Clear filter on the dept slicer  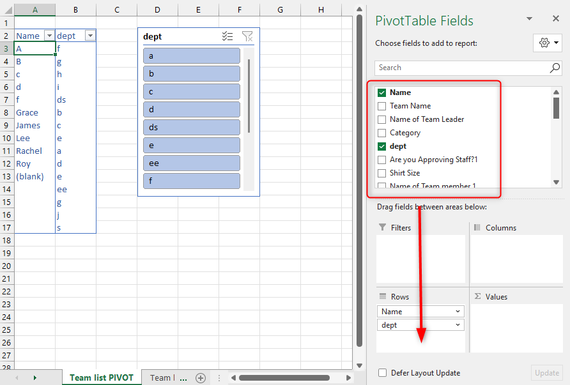coord(248,36)
